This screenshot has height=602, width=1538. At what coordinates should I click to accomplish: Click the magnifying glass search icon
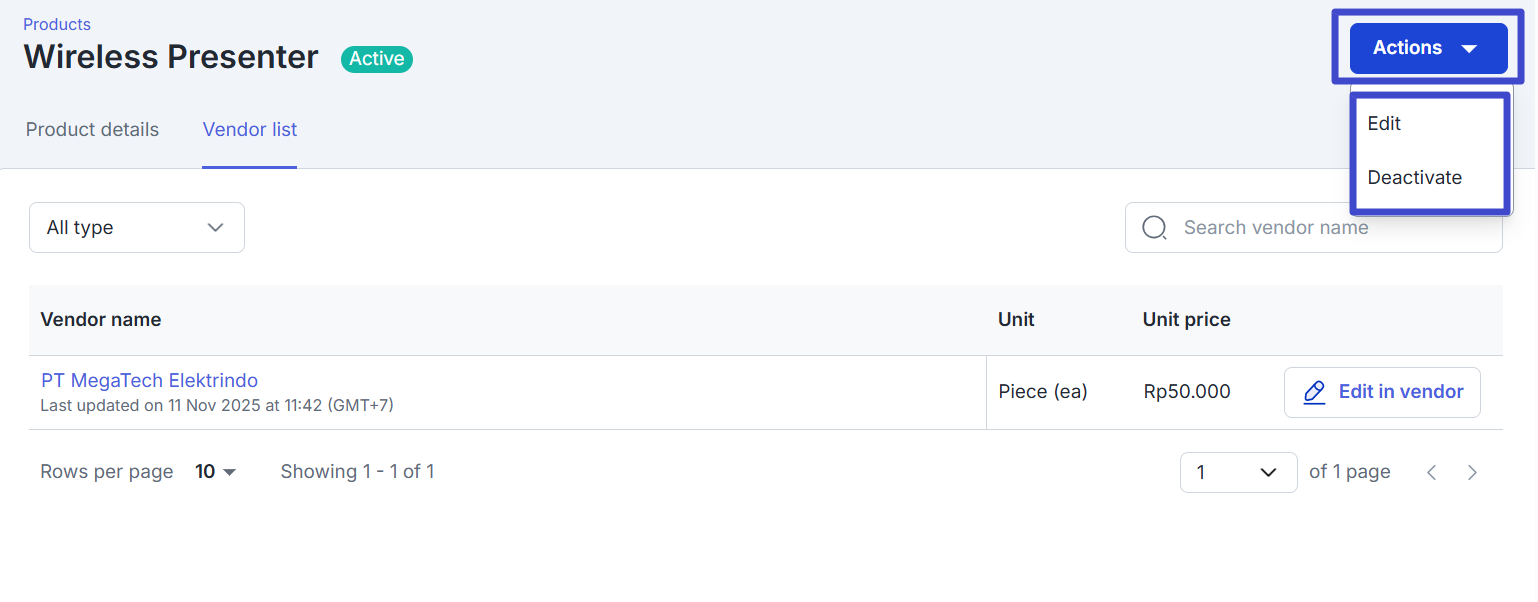pyautogui.click(x=1154, y=228)
